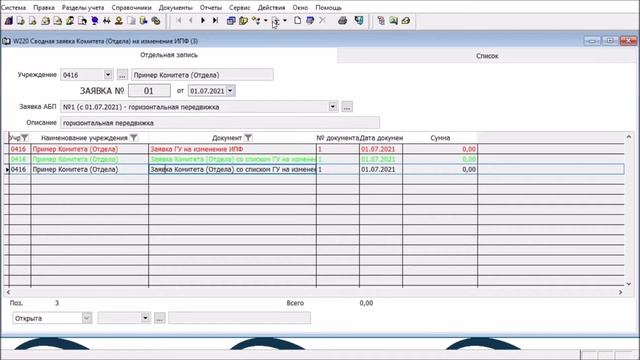Open the Отчеты menu
The height and width of the screenshot is (360, 640).
tap(211, 7)
